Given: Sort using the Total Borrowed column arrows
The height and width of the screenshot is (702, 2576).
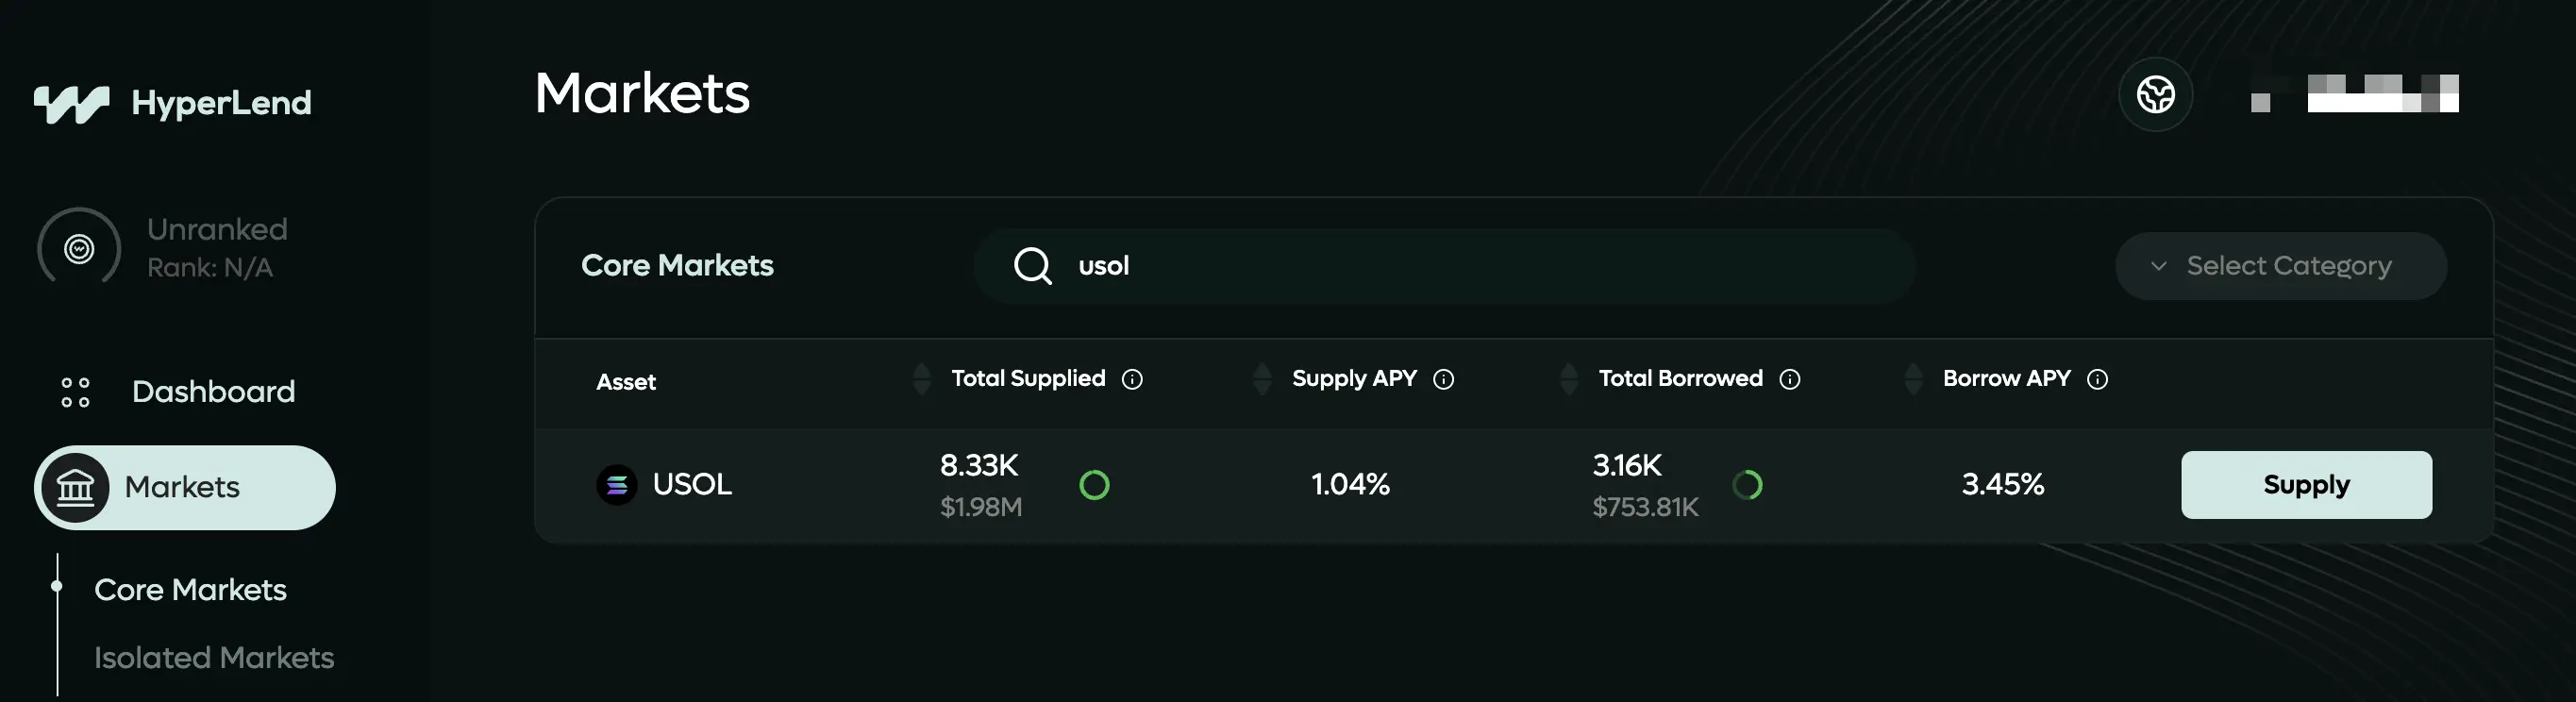Looking at the screenshot, I should coord(1569,379).
